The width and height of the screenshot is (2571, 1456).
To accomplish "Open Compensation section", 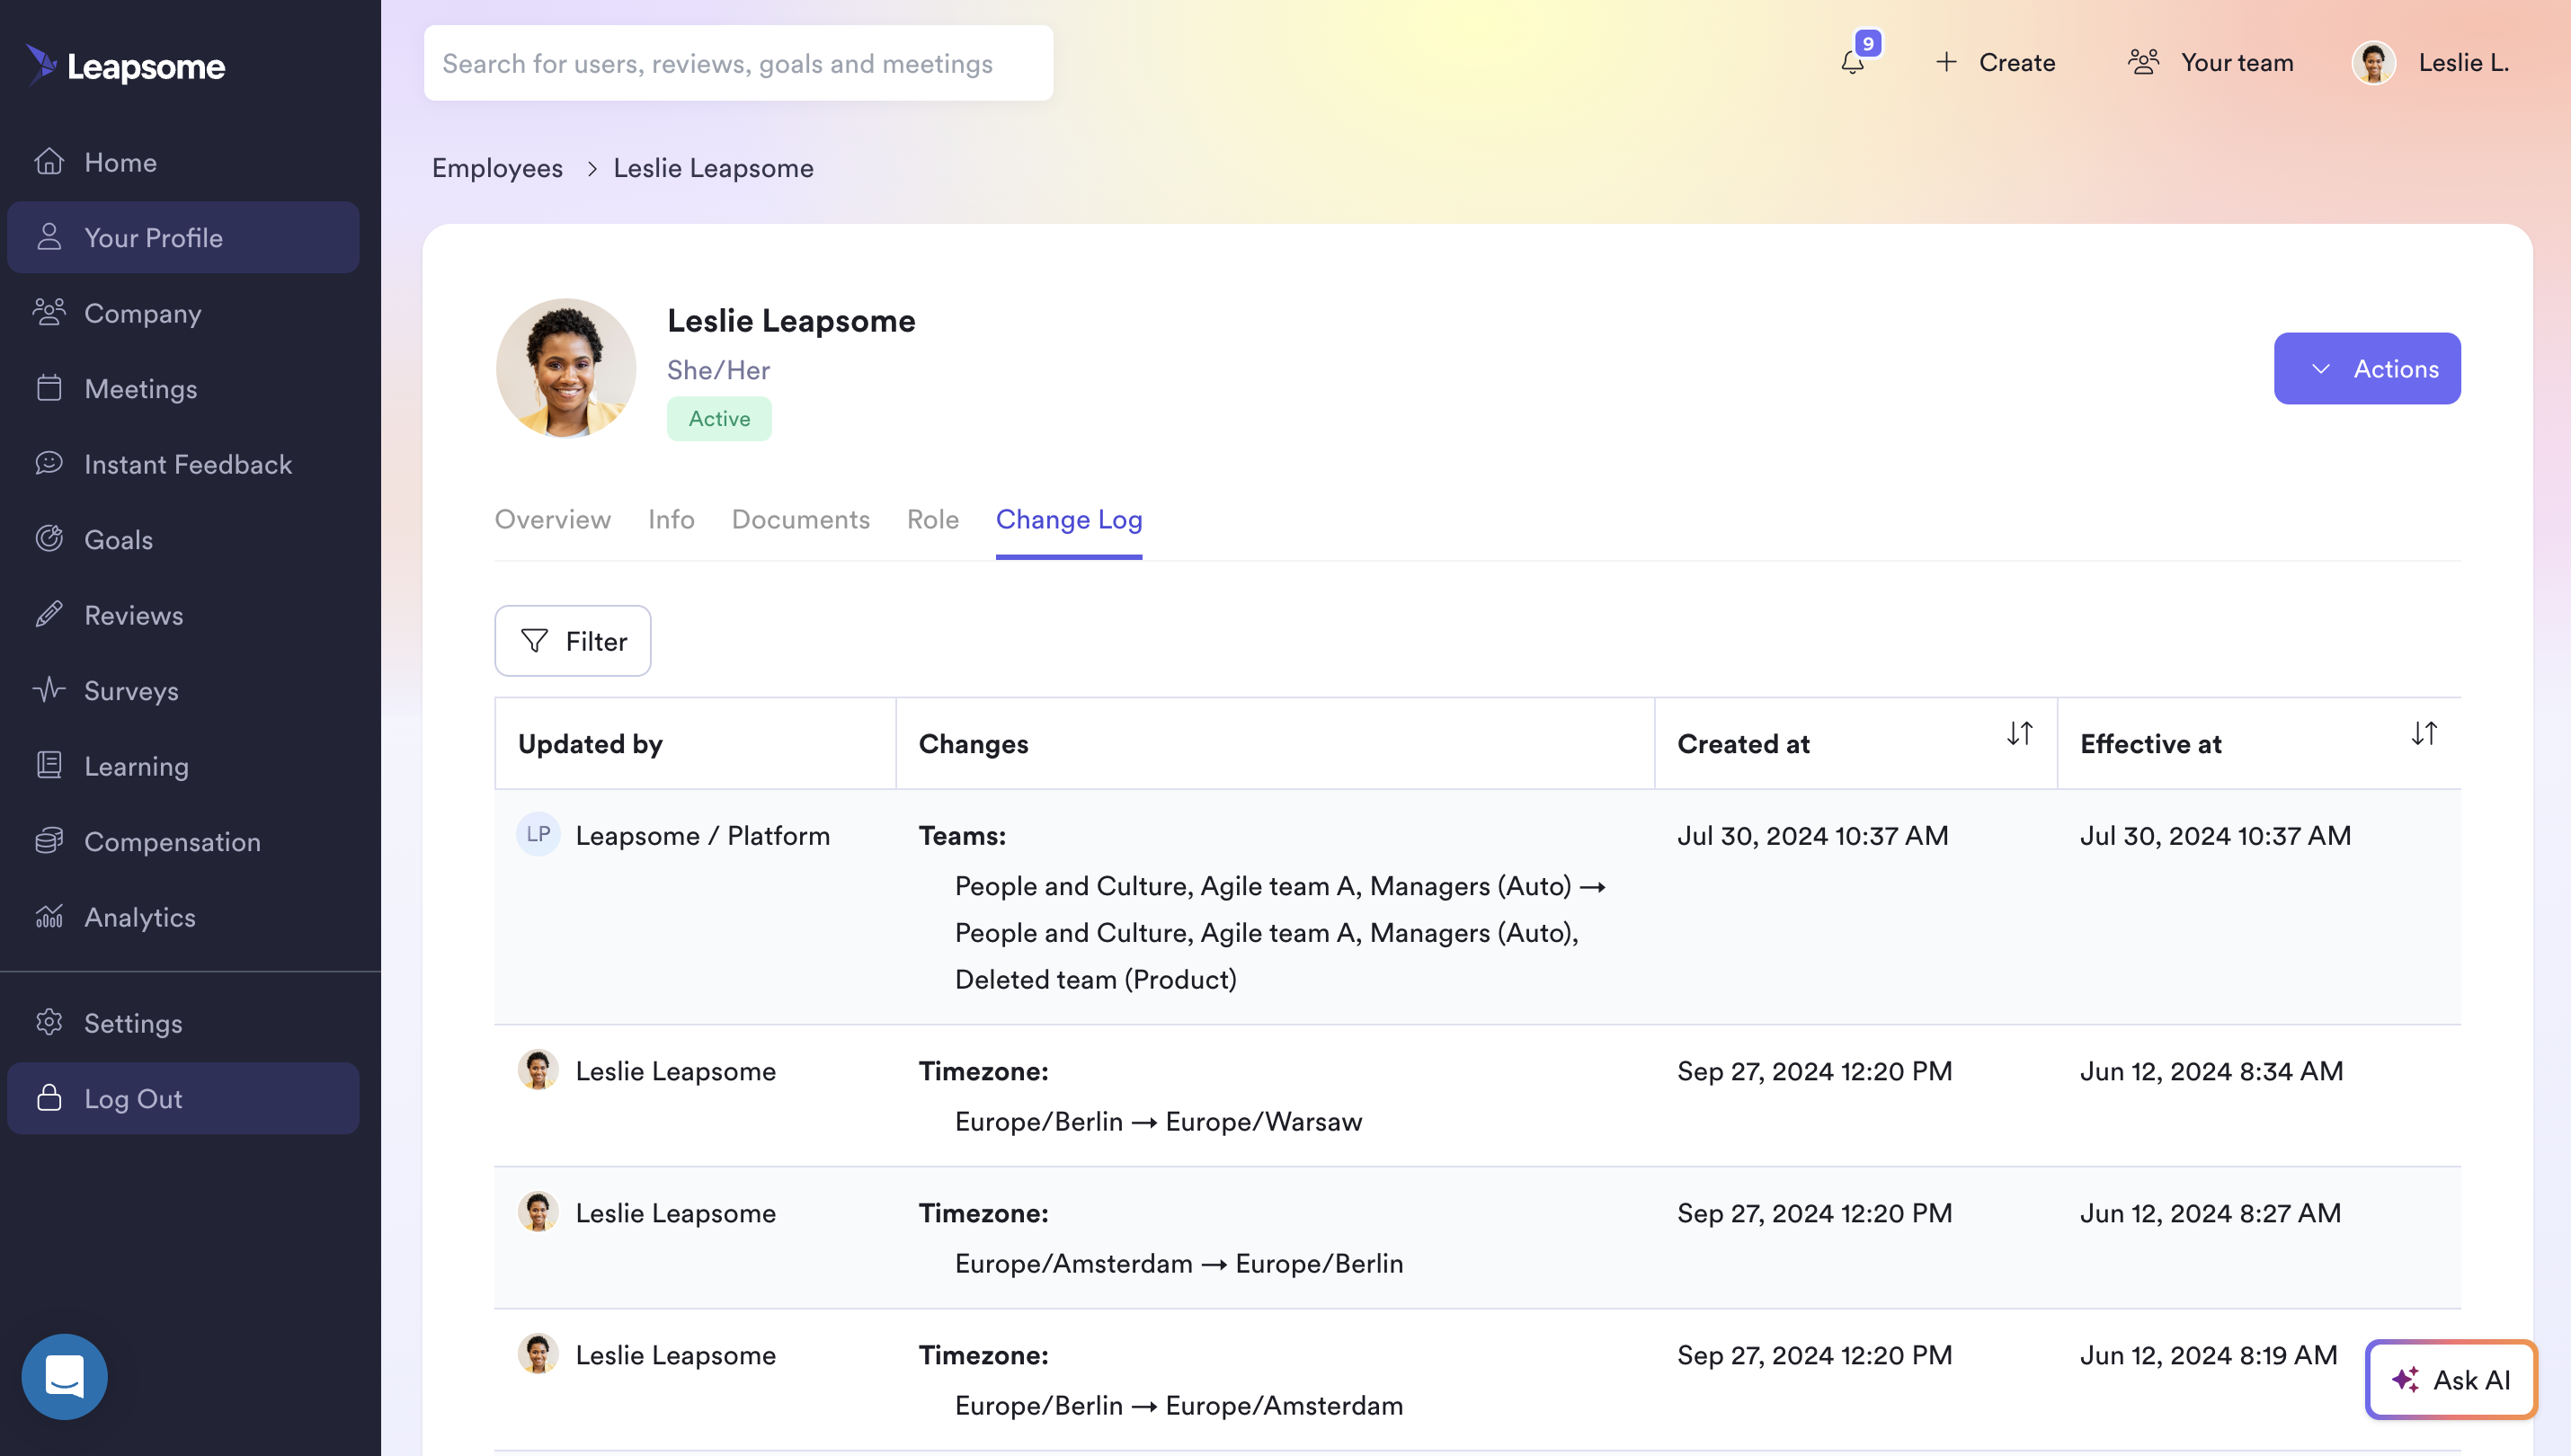I will (x=183, y=841).
